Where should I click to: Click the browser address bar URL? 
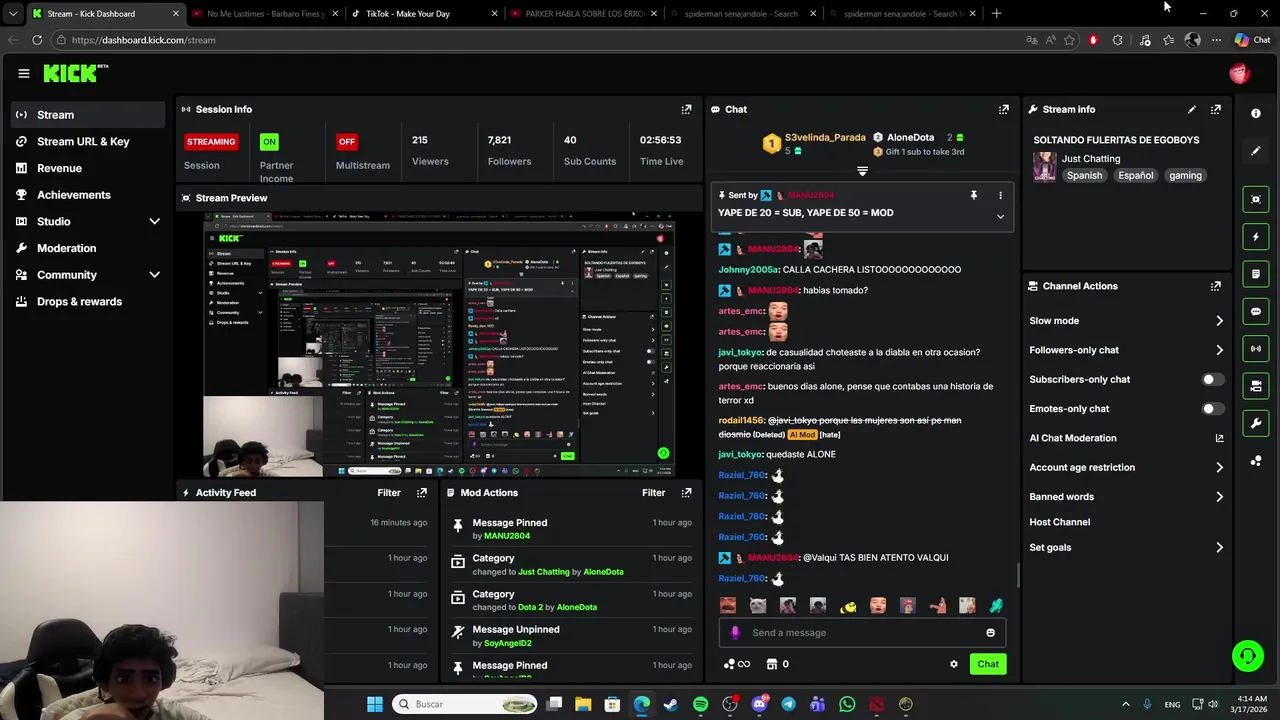[143, 40]
